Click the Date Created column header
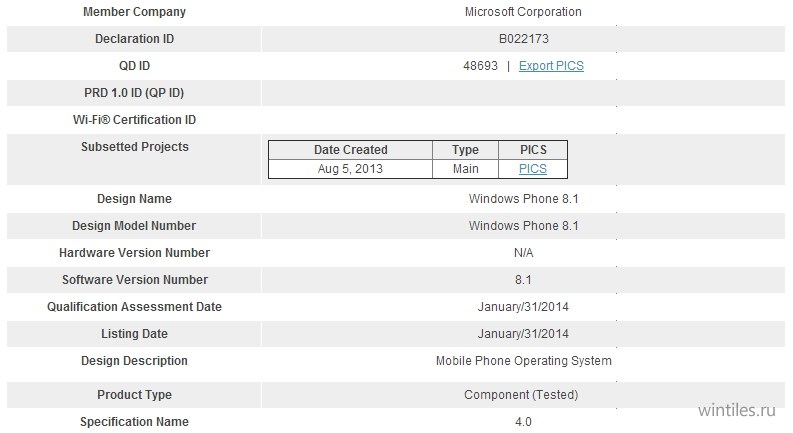 tap(350, 150)
